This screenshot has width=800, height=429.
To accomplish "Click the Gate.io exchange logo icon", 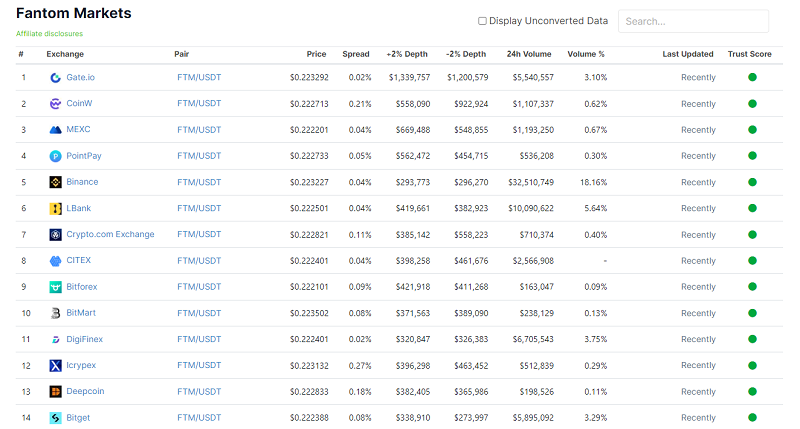I will click(x=56, y=77).
